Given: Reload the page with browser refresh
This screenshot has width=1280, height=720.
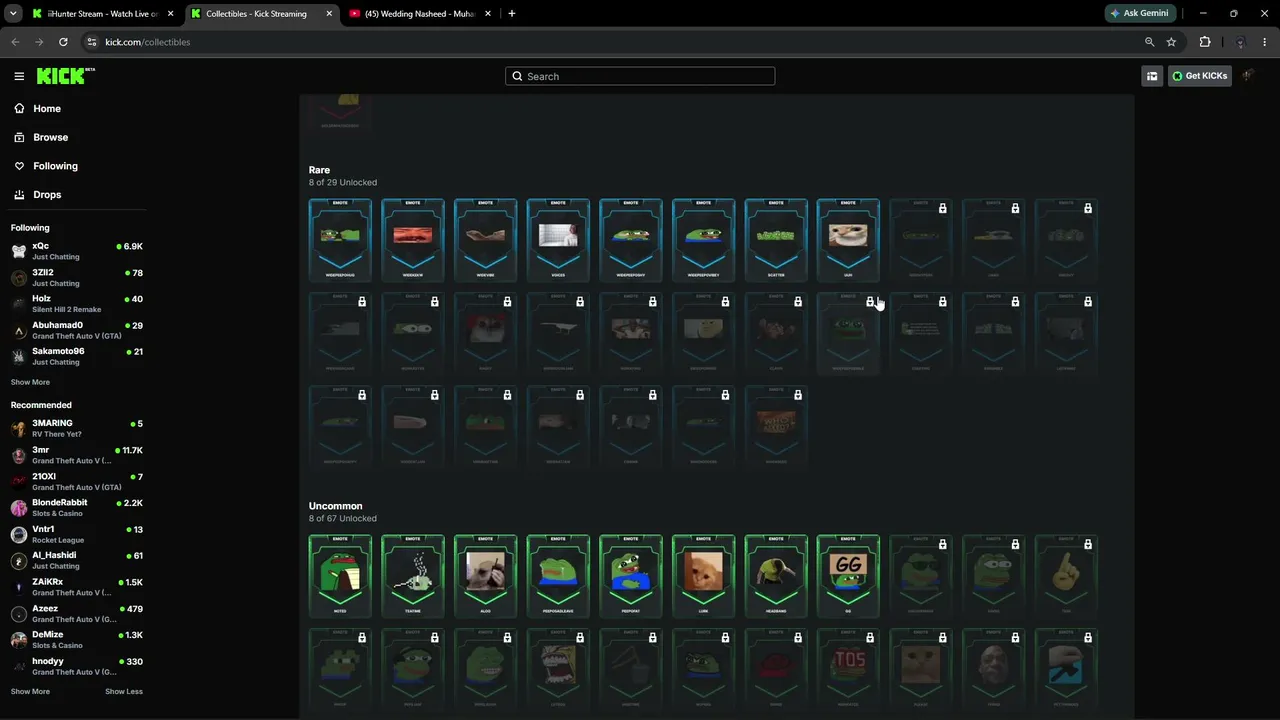Looking at the screenshot, I should pos(63,42).
